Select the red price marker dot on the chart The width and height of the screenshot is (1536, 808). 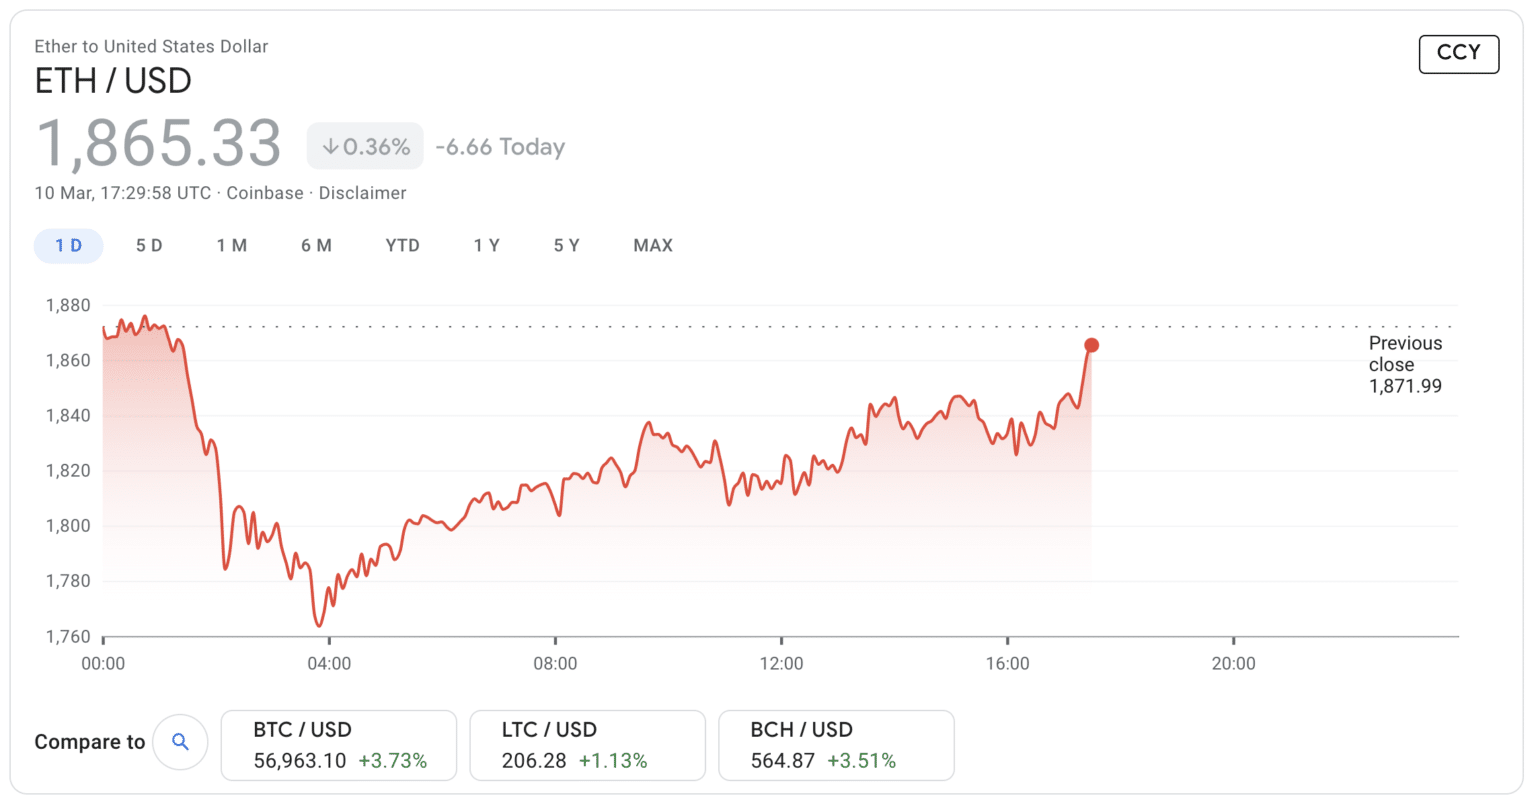[x=1091, y=344]
